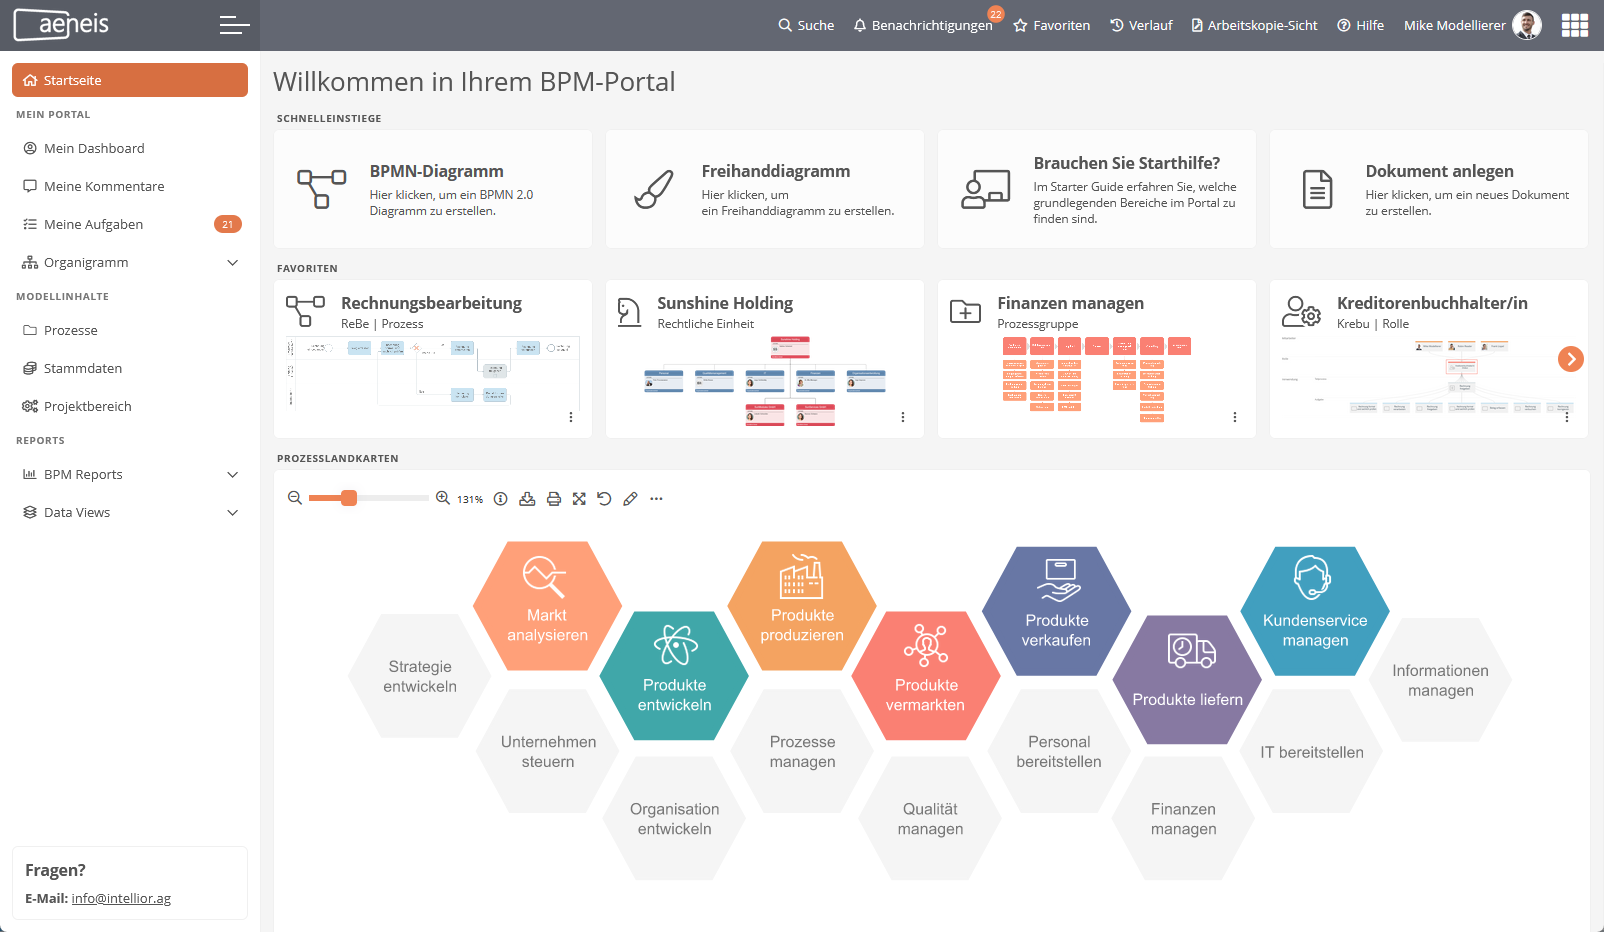Toggle the sidebar with the hamburger icon
The height and width of the screenshot is (932, 1604).
(x=234, y=25)
